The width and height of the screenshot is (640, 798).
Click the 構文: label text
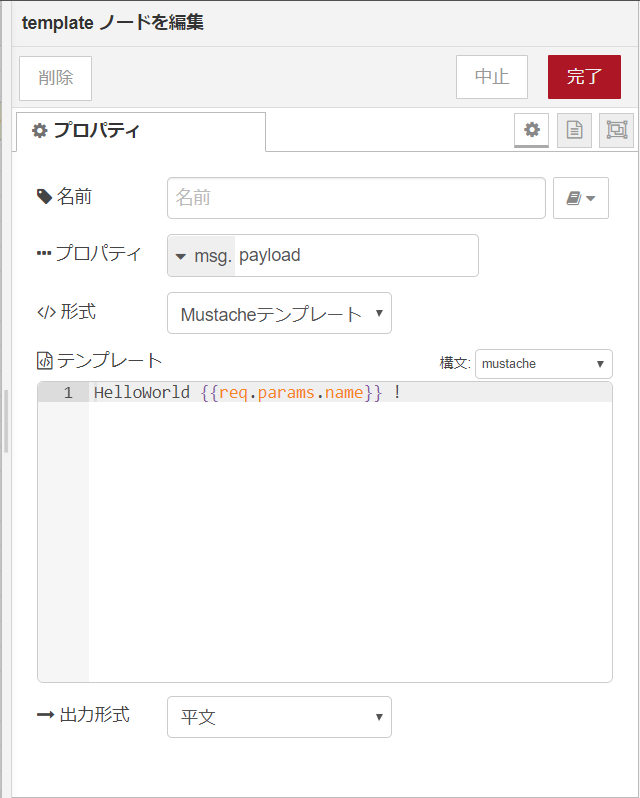(455, 363)
